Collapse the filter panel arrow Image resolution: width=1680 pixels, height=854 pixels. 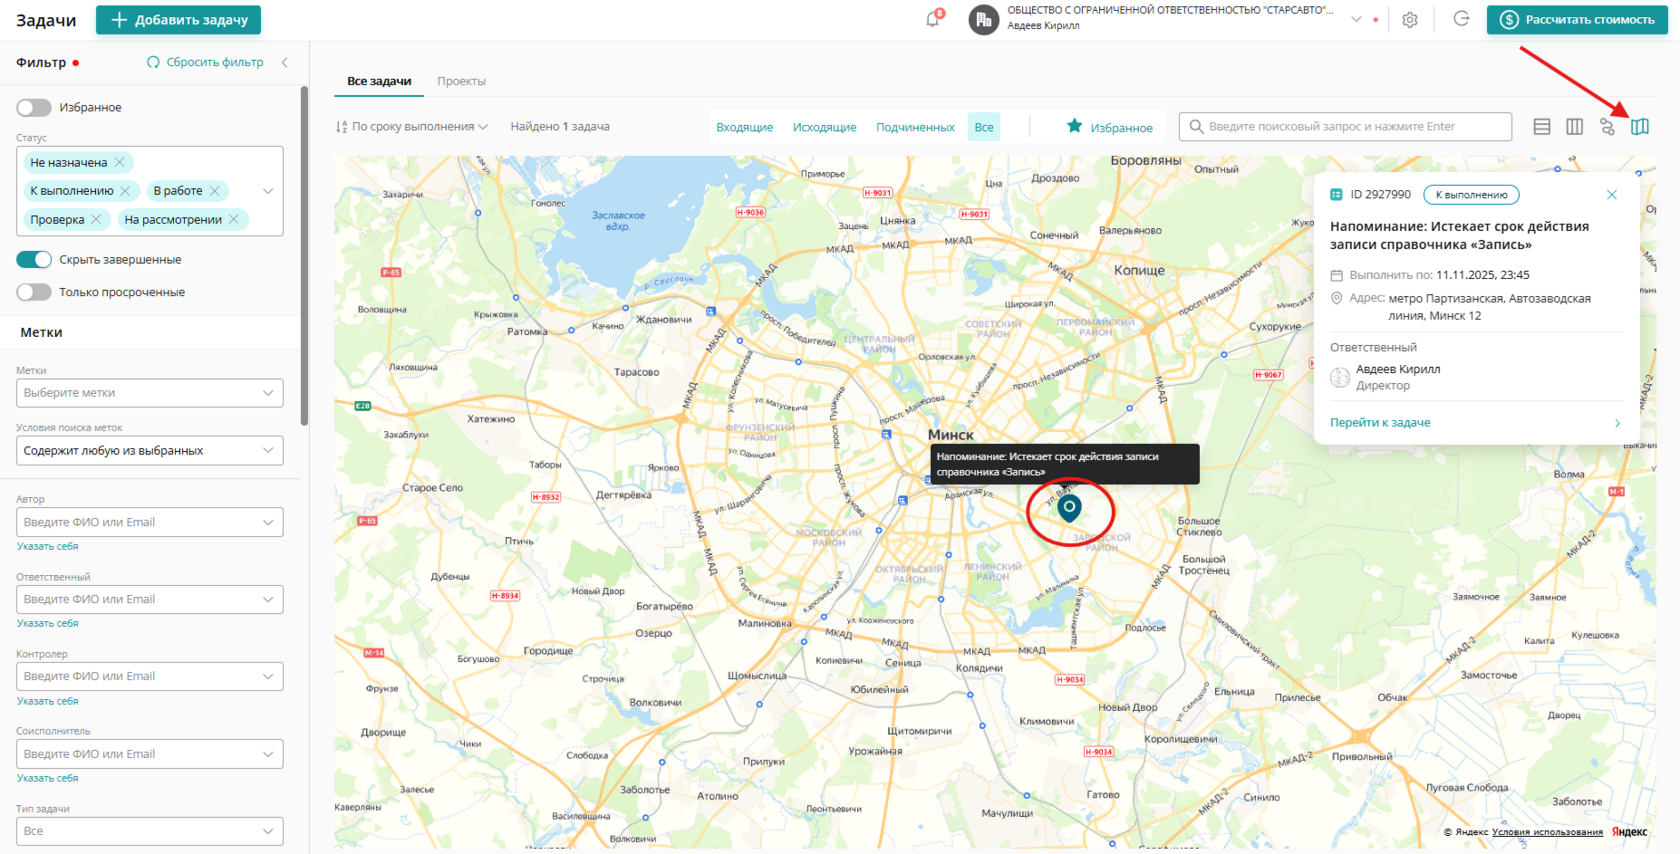(x=285, y=62)
